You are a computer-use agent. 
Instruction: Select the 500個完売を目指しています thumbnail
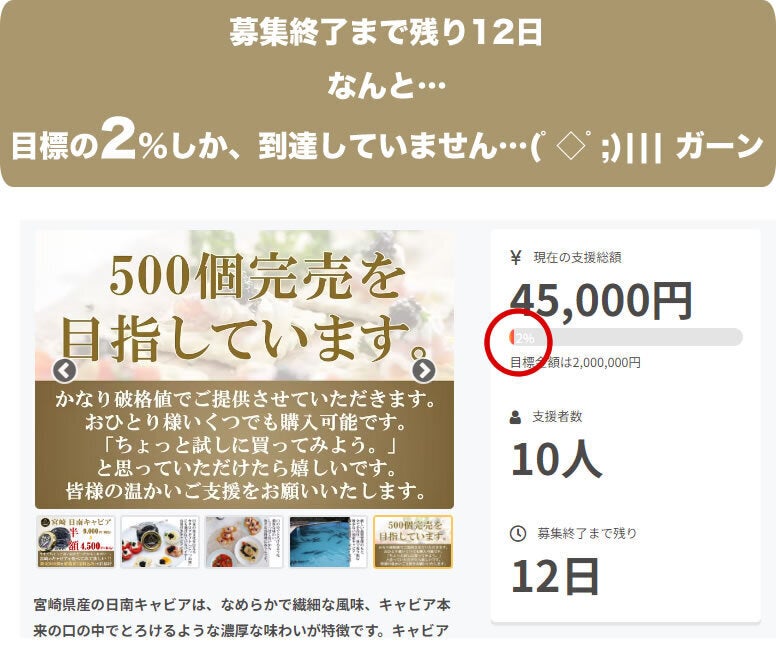point(413,542)
